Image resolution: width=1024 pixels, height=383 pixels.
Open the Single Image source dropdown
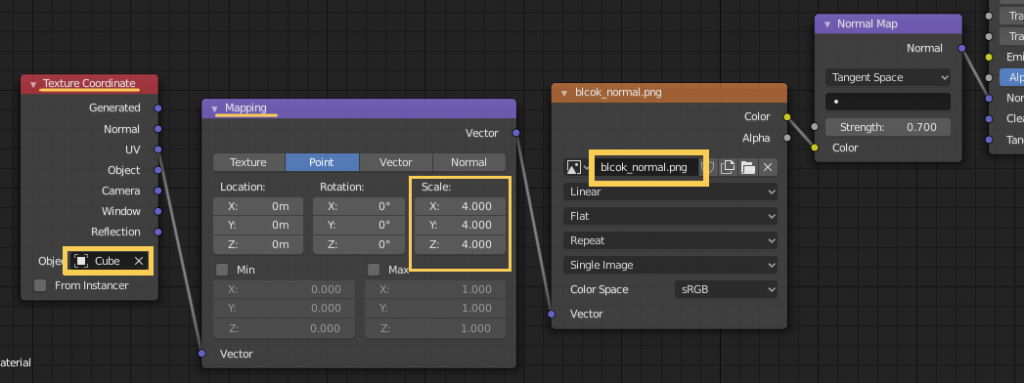pos(670,265)
